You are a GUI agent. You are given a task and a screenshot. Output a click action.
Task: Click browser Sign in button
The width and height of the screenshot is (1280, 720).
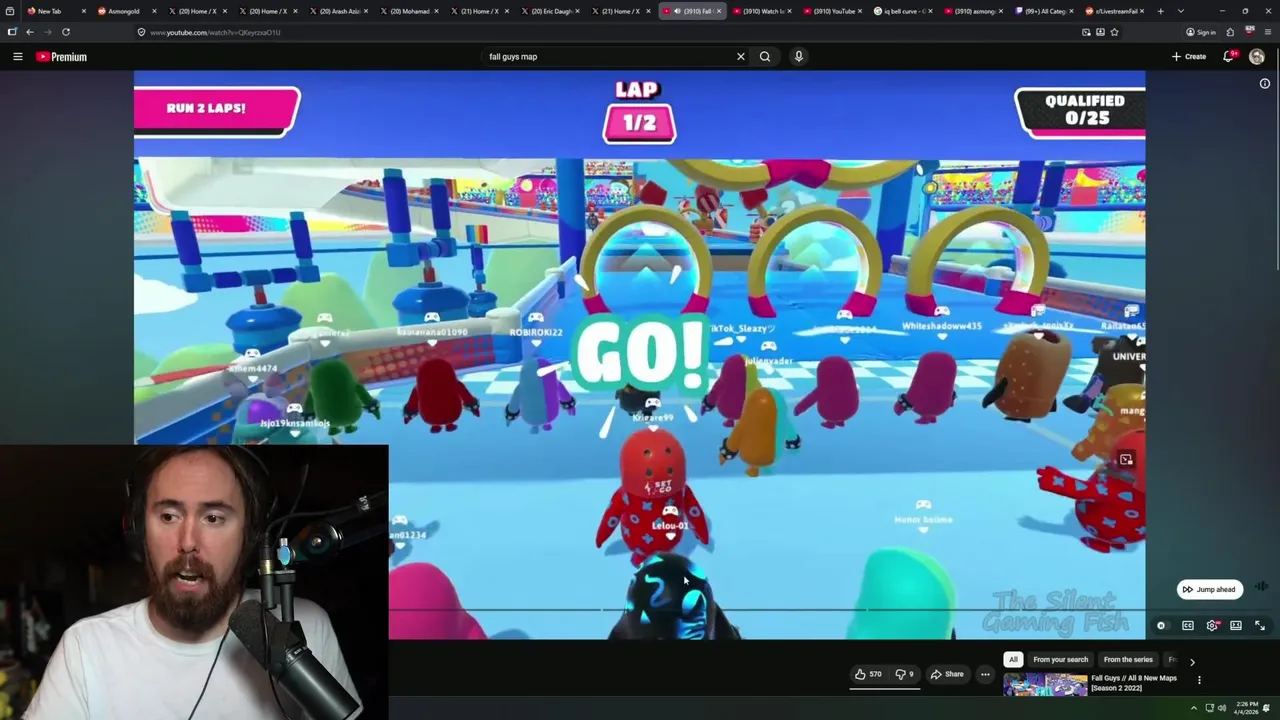pos(1201,32)
